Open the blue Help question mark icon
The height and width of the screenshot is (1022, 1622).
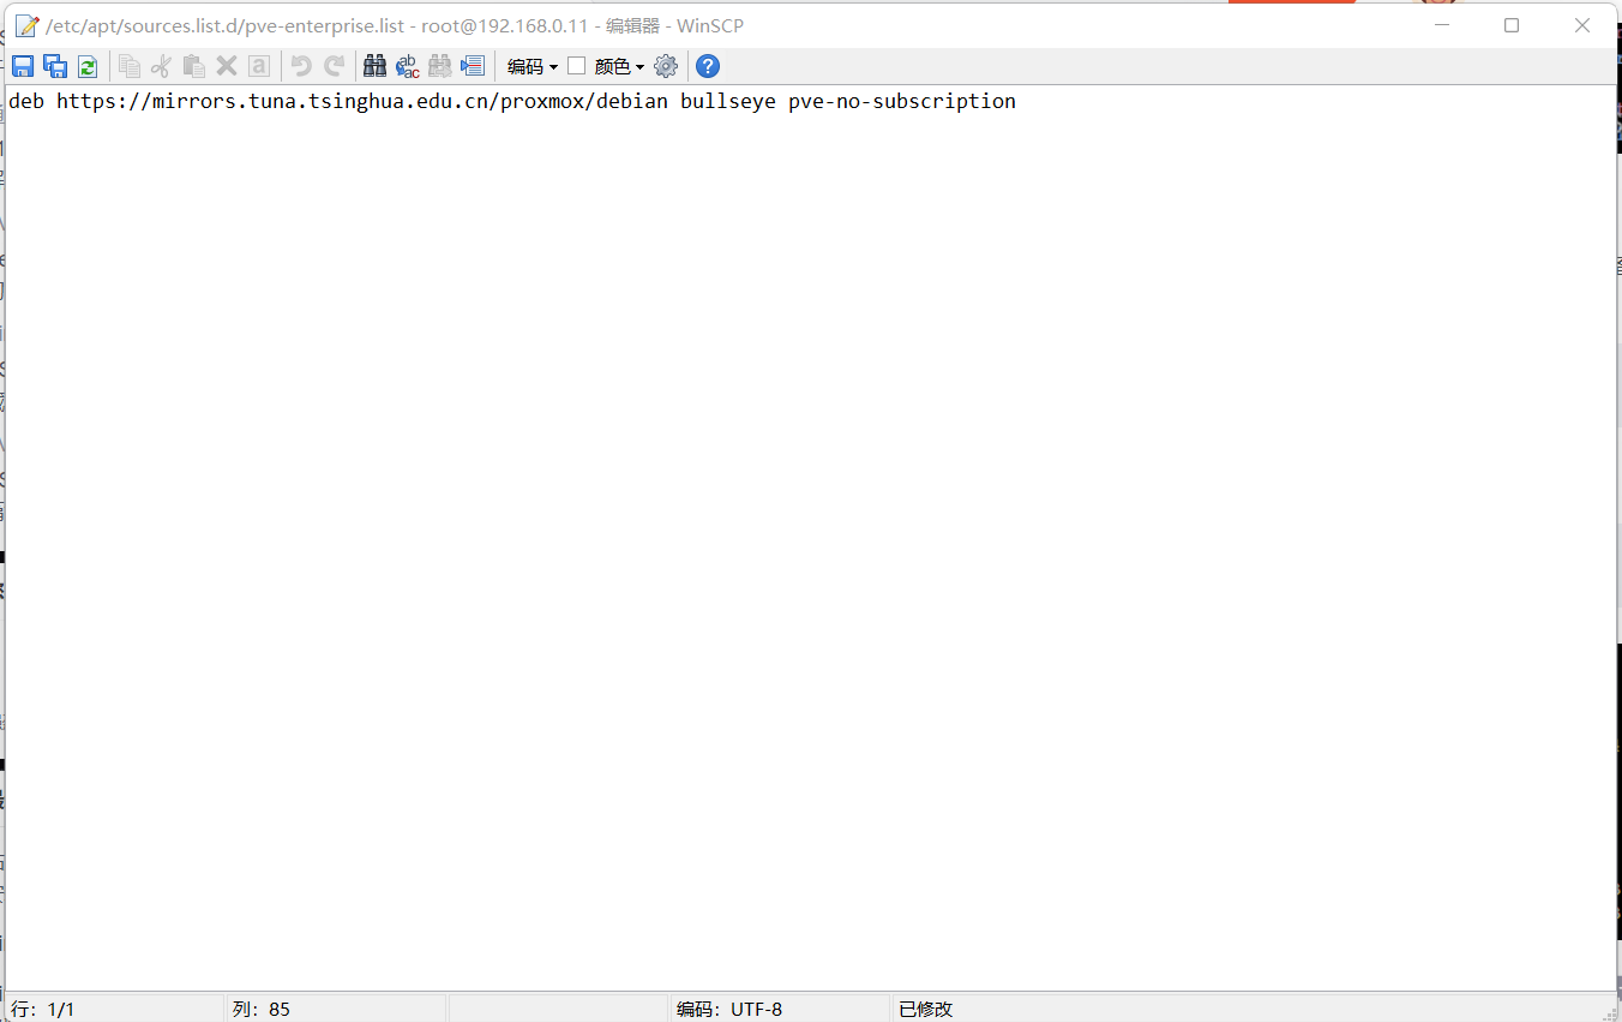coord(707,66)
